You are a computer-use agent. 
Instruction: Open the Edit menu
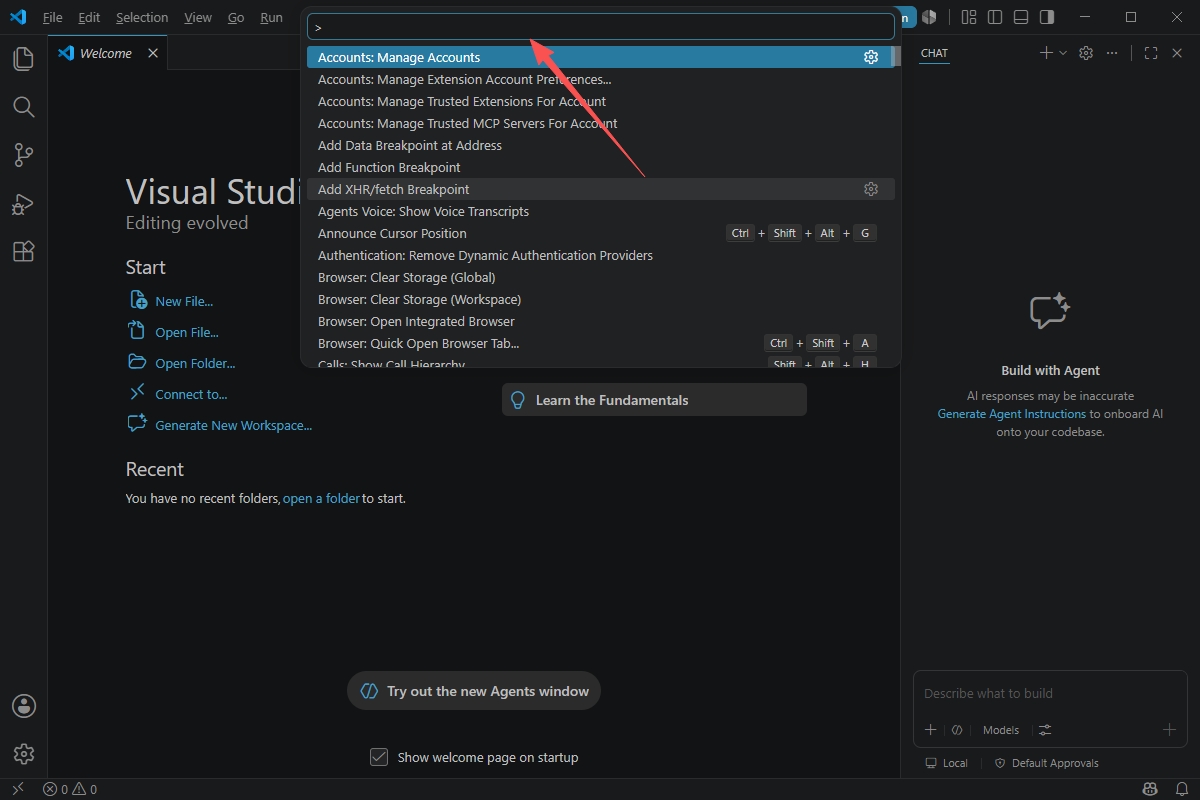tap(89, 17)
